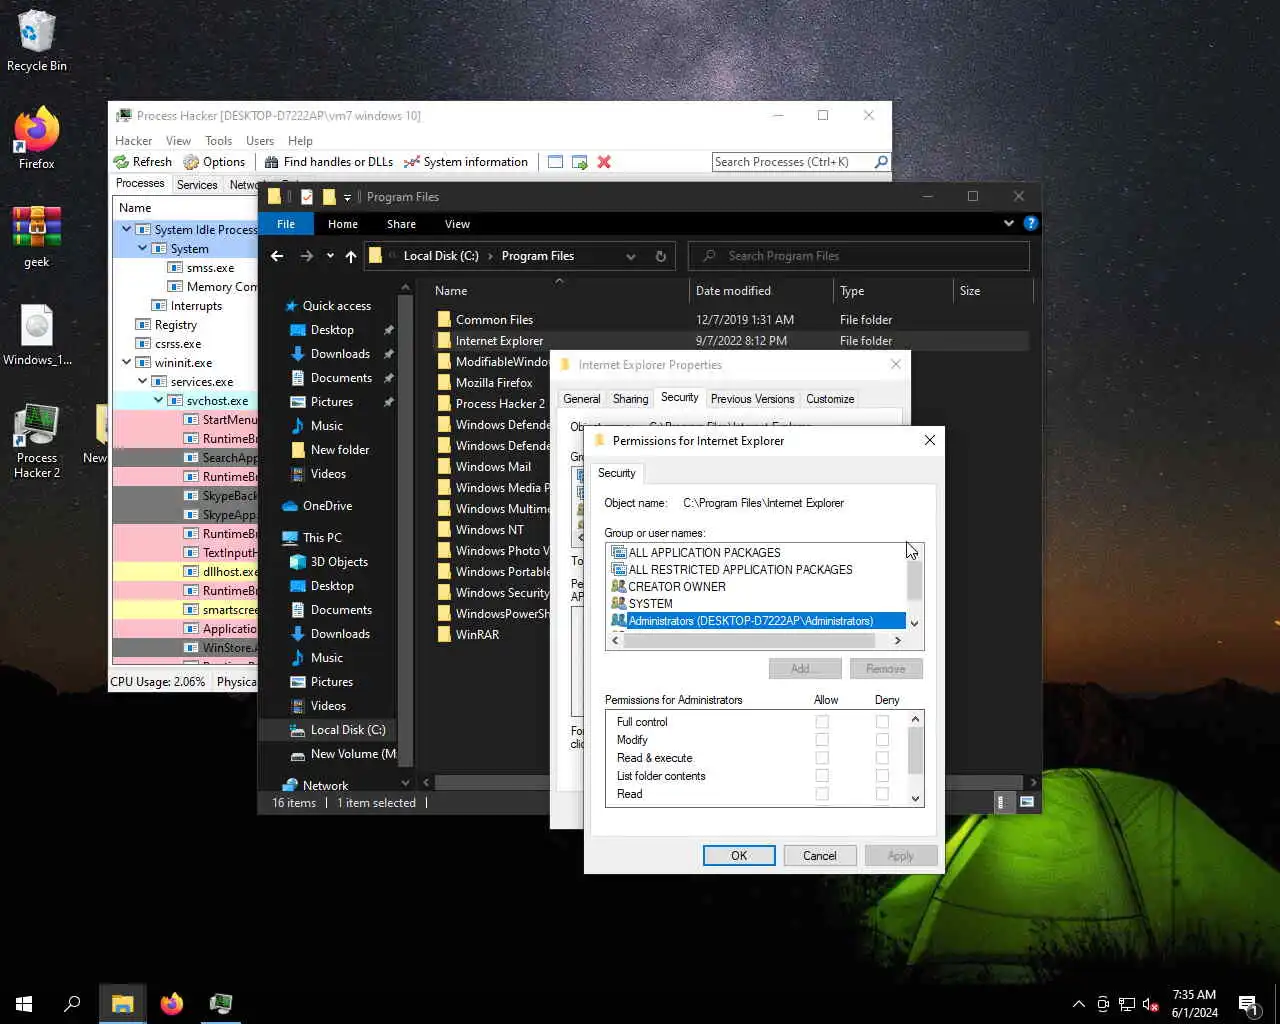Open File tab in Explorer ribbon
This screenshot has width=1280, height=1024.
[x=286, y=224]
